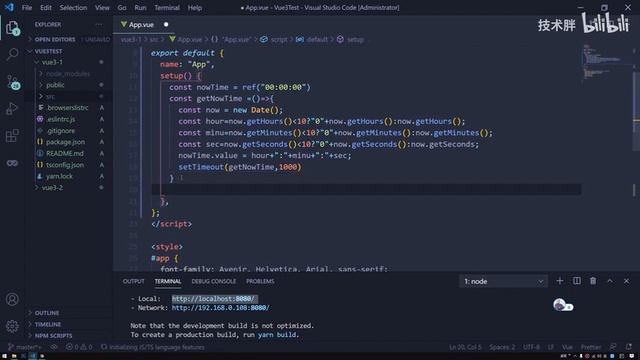Collapse the VUE3TEST workspace root
640x360 pixels.
point(48,51)
